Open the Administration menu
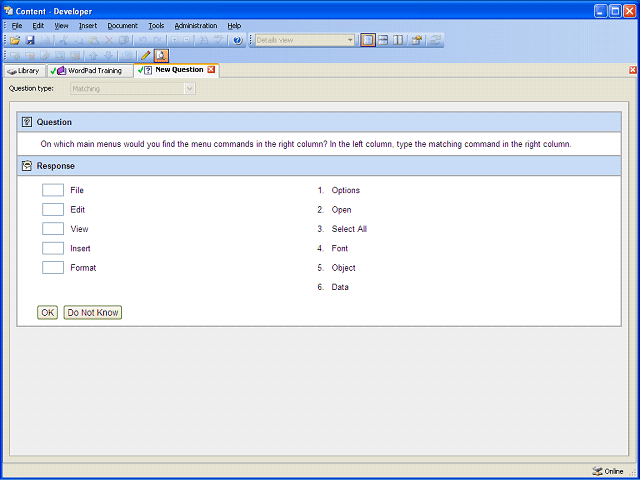 point(196,25)
